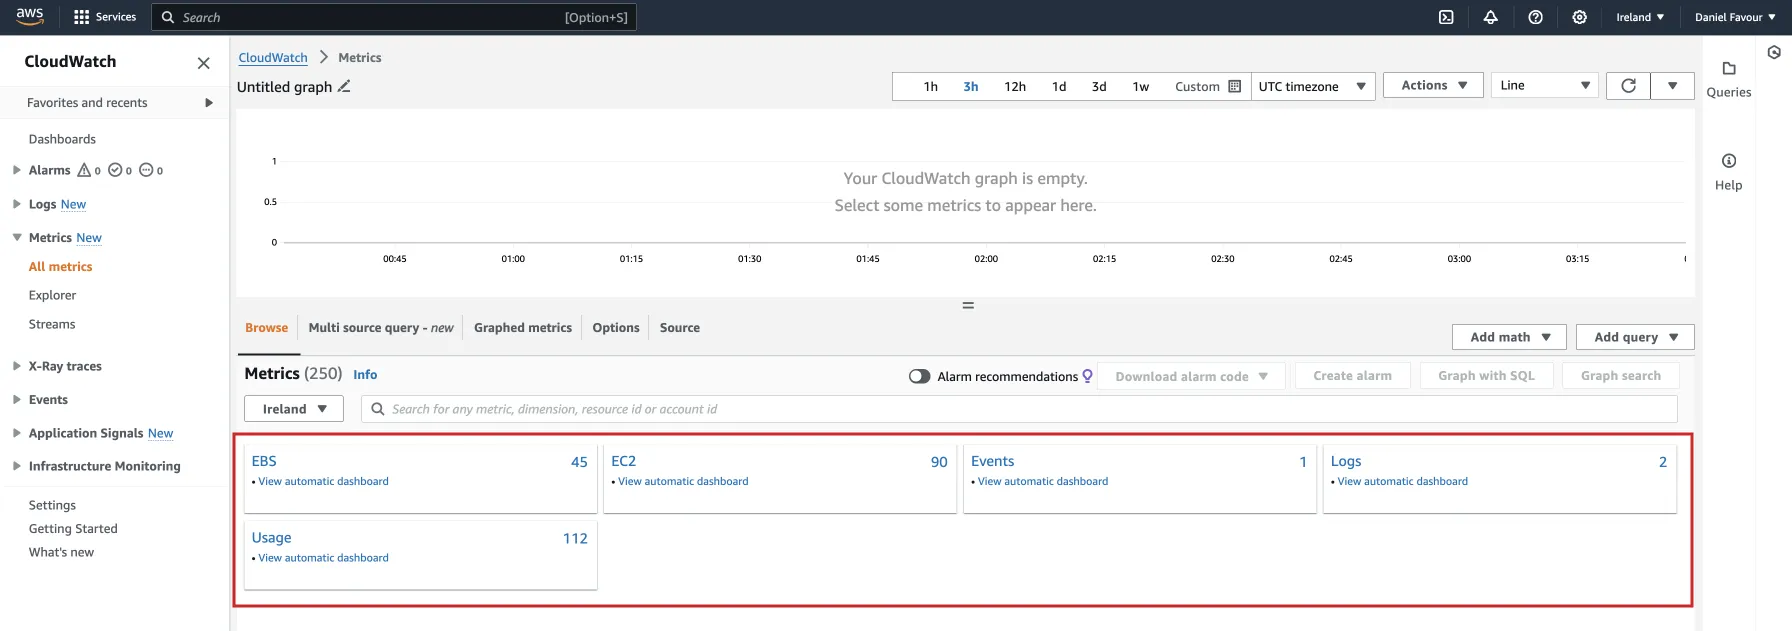The height and width of the screenshot is (631, 1792).
Task: Open the EC2 metrics namespace
Action: pos(624,461)
